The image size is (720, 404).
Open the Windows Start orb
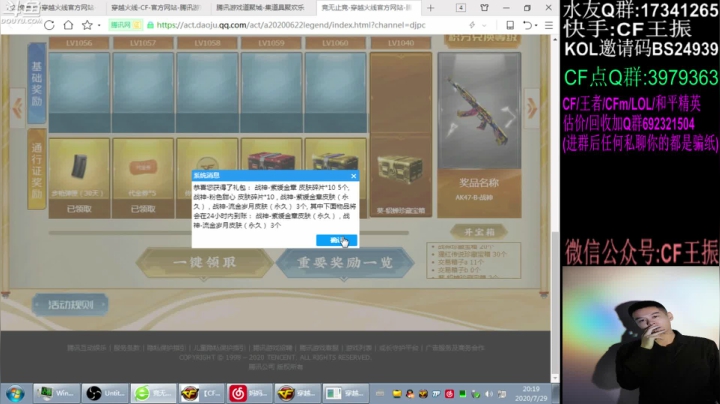(15, 393)
